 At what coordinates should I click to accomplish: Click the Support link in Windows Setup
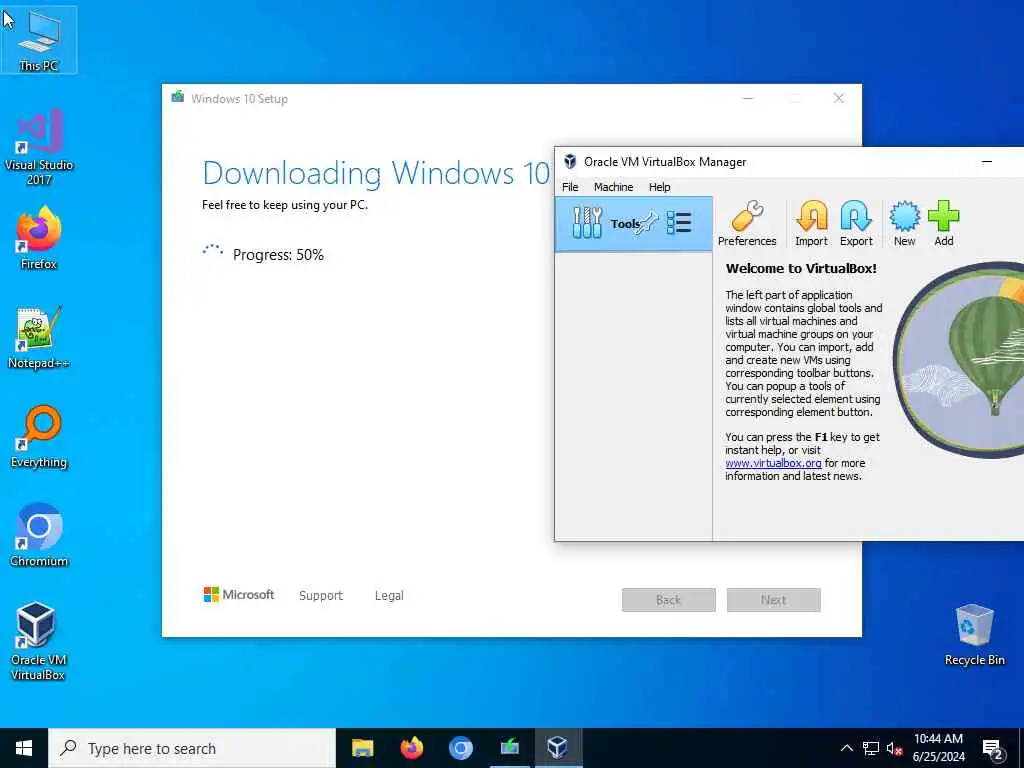[x=321, y=596]
